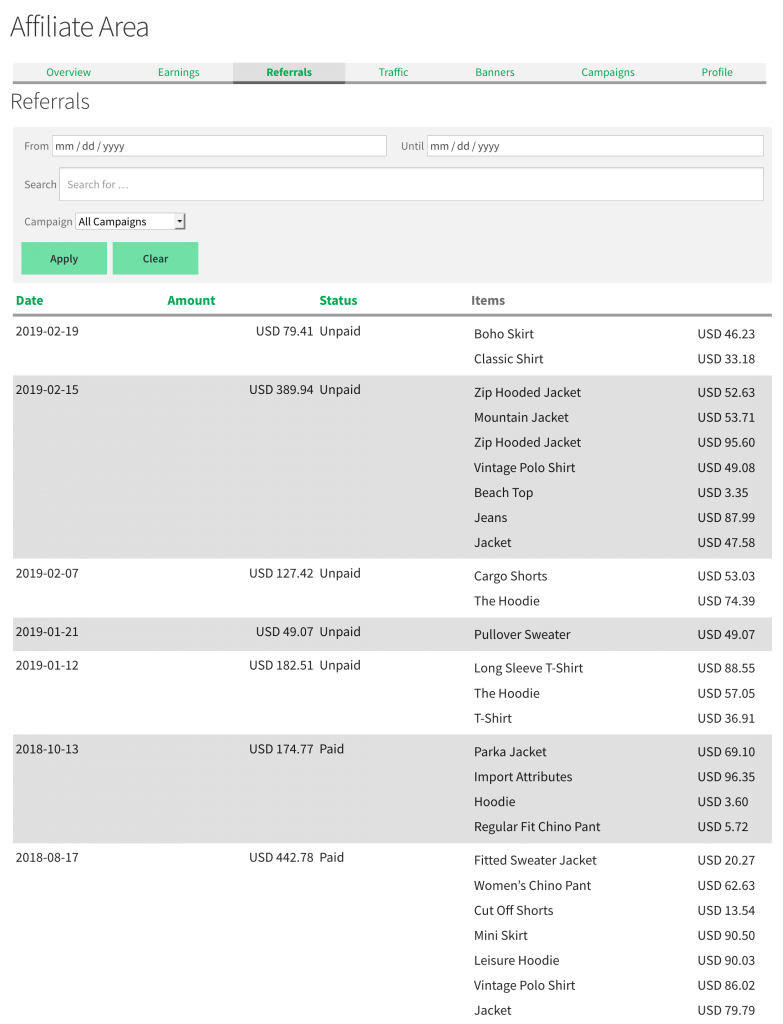
Task: Sort referrals by Status column header
Action: [x=338, y=300]
